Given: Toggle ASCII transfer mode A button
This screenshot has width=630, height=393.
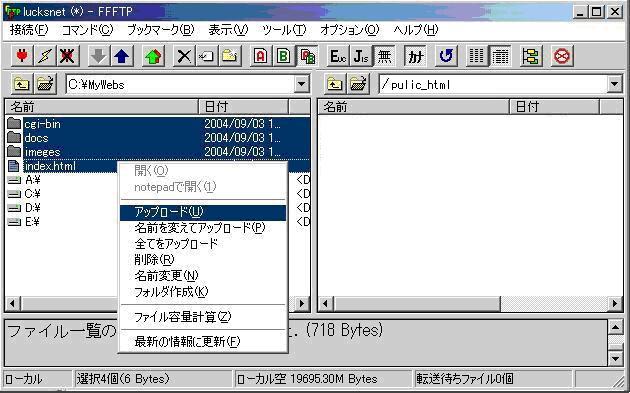Looking at the screenshot, I should 260,56.
